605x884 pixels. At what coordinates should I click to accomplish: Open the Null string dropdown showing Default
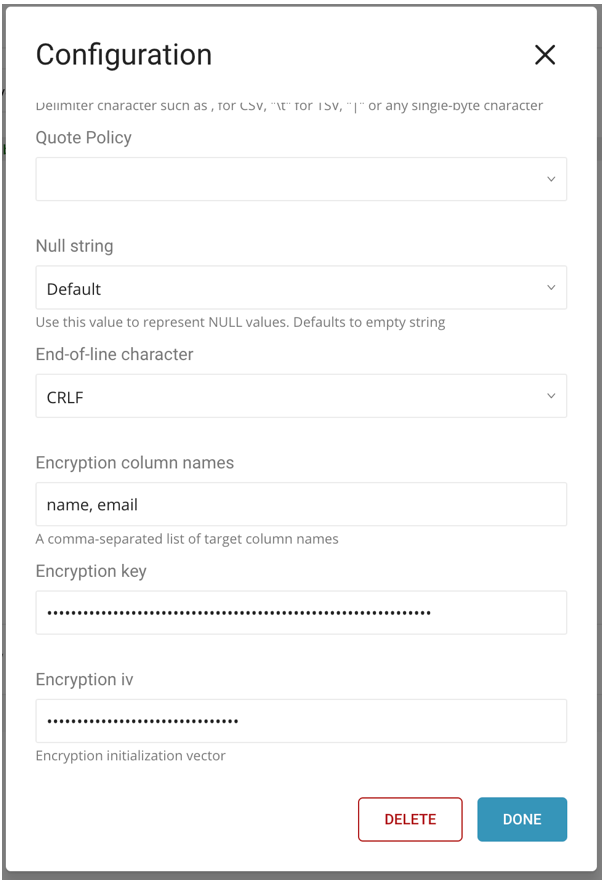(x=290, y=288)
